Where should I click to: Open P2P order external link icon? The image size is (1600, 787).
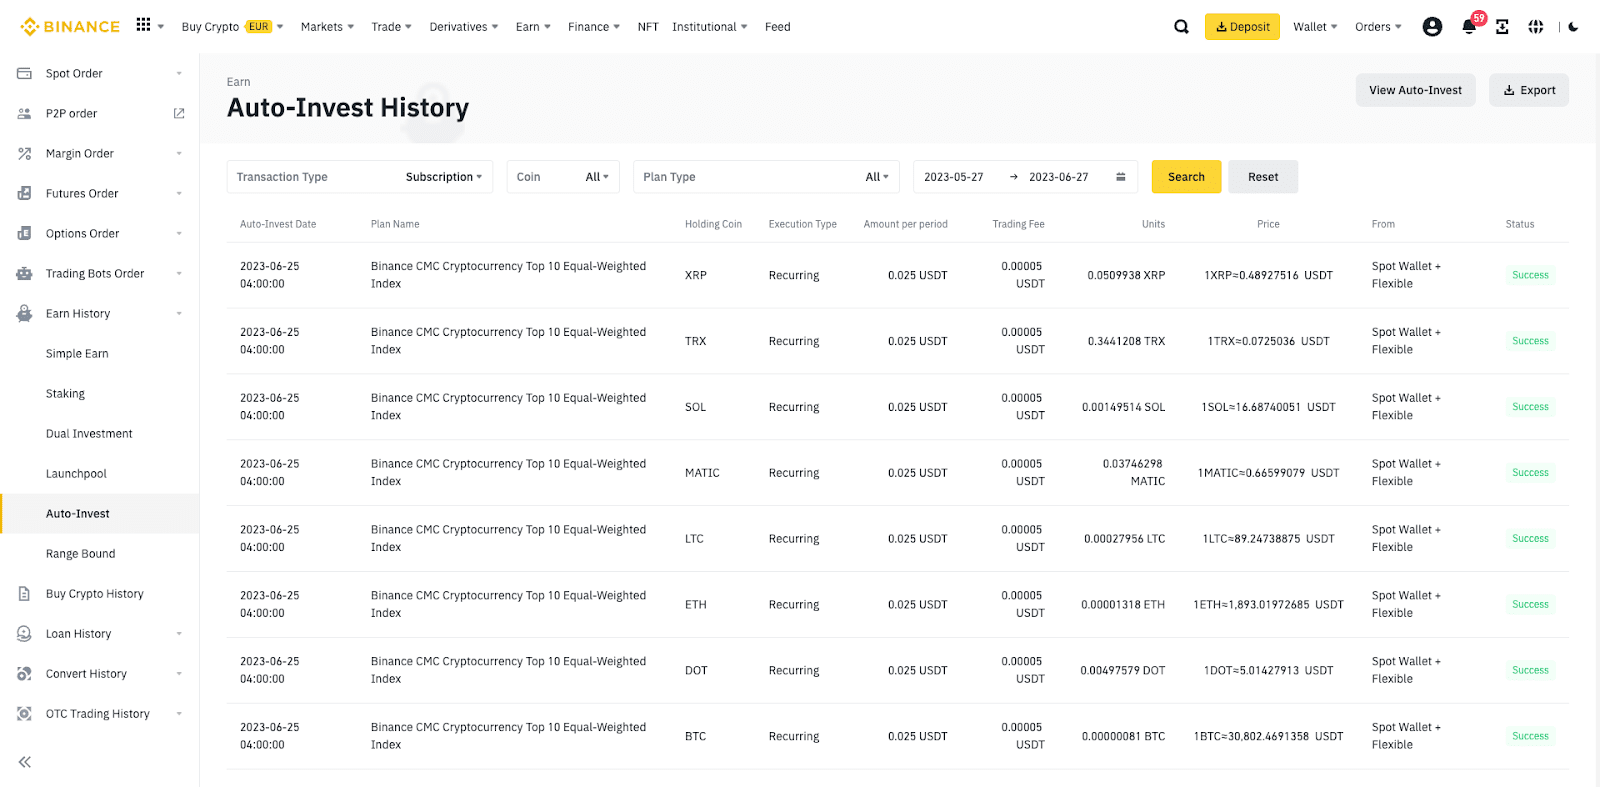(x=179, y=113)
